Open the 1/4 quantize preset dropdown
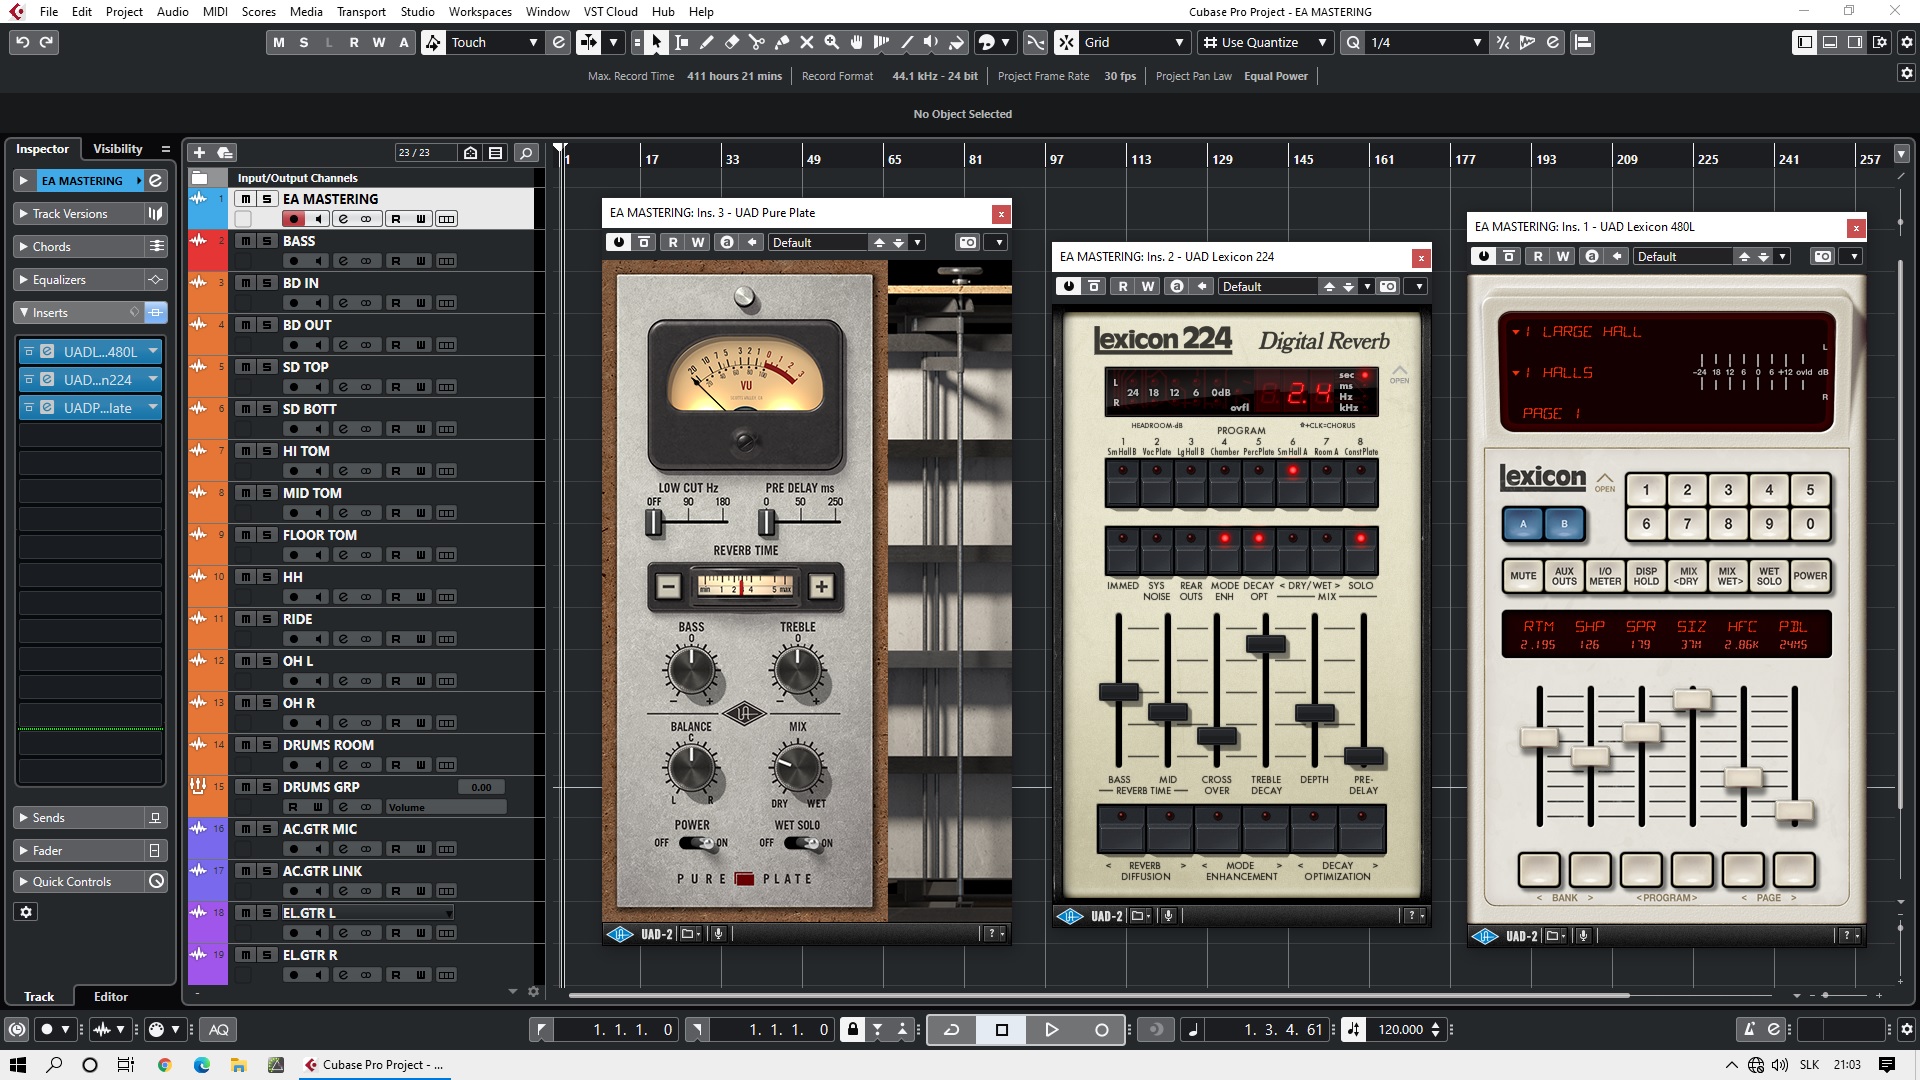This screenshot has height=1080, width=1920. pyautogui.click(x=1477, y=42)
